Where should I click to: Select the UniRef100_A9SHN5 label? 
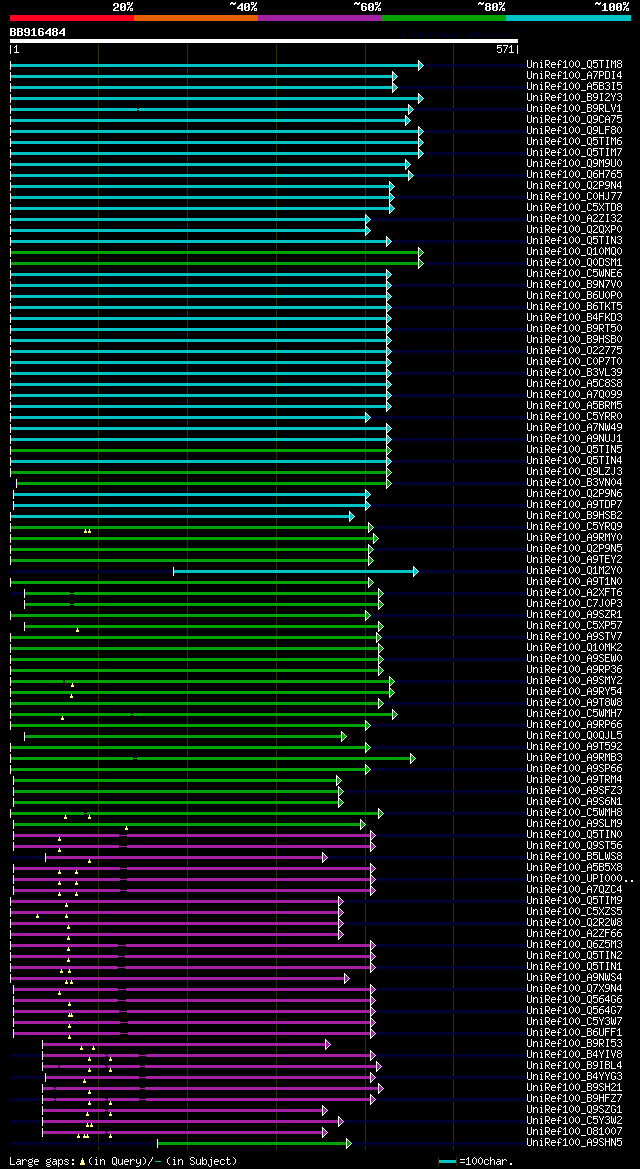pos(574,1143)
